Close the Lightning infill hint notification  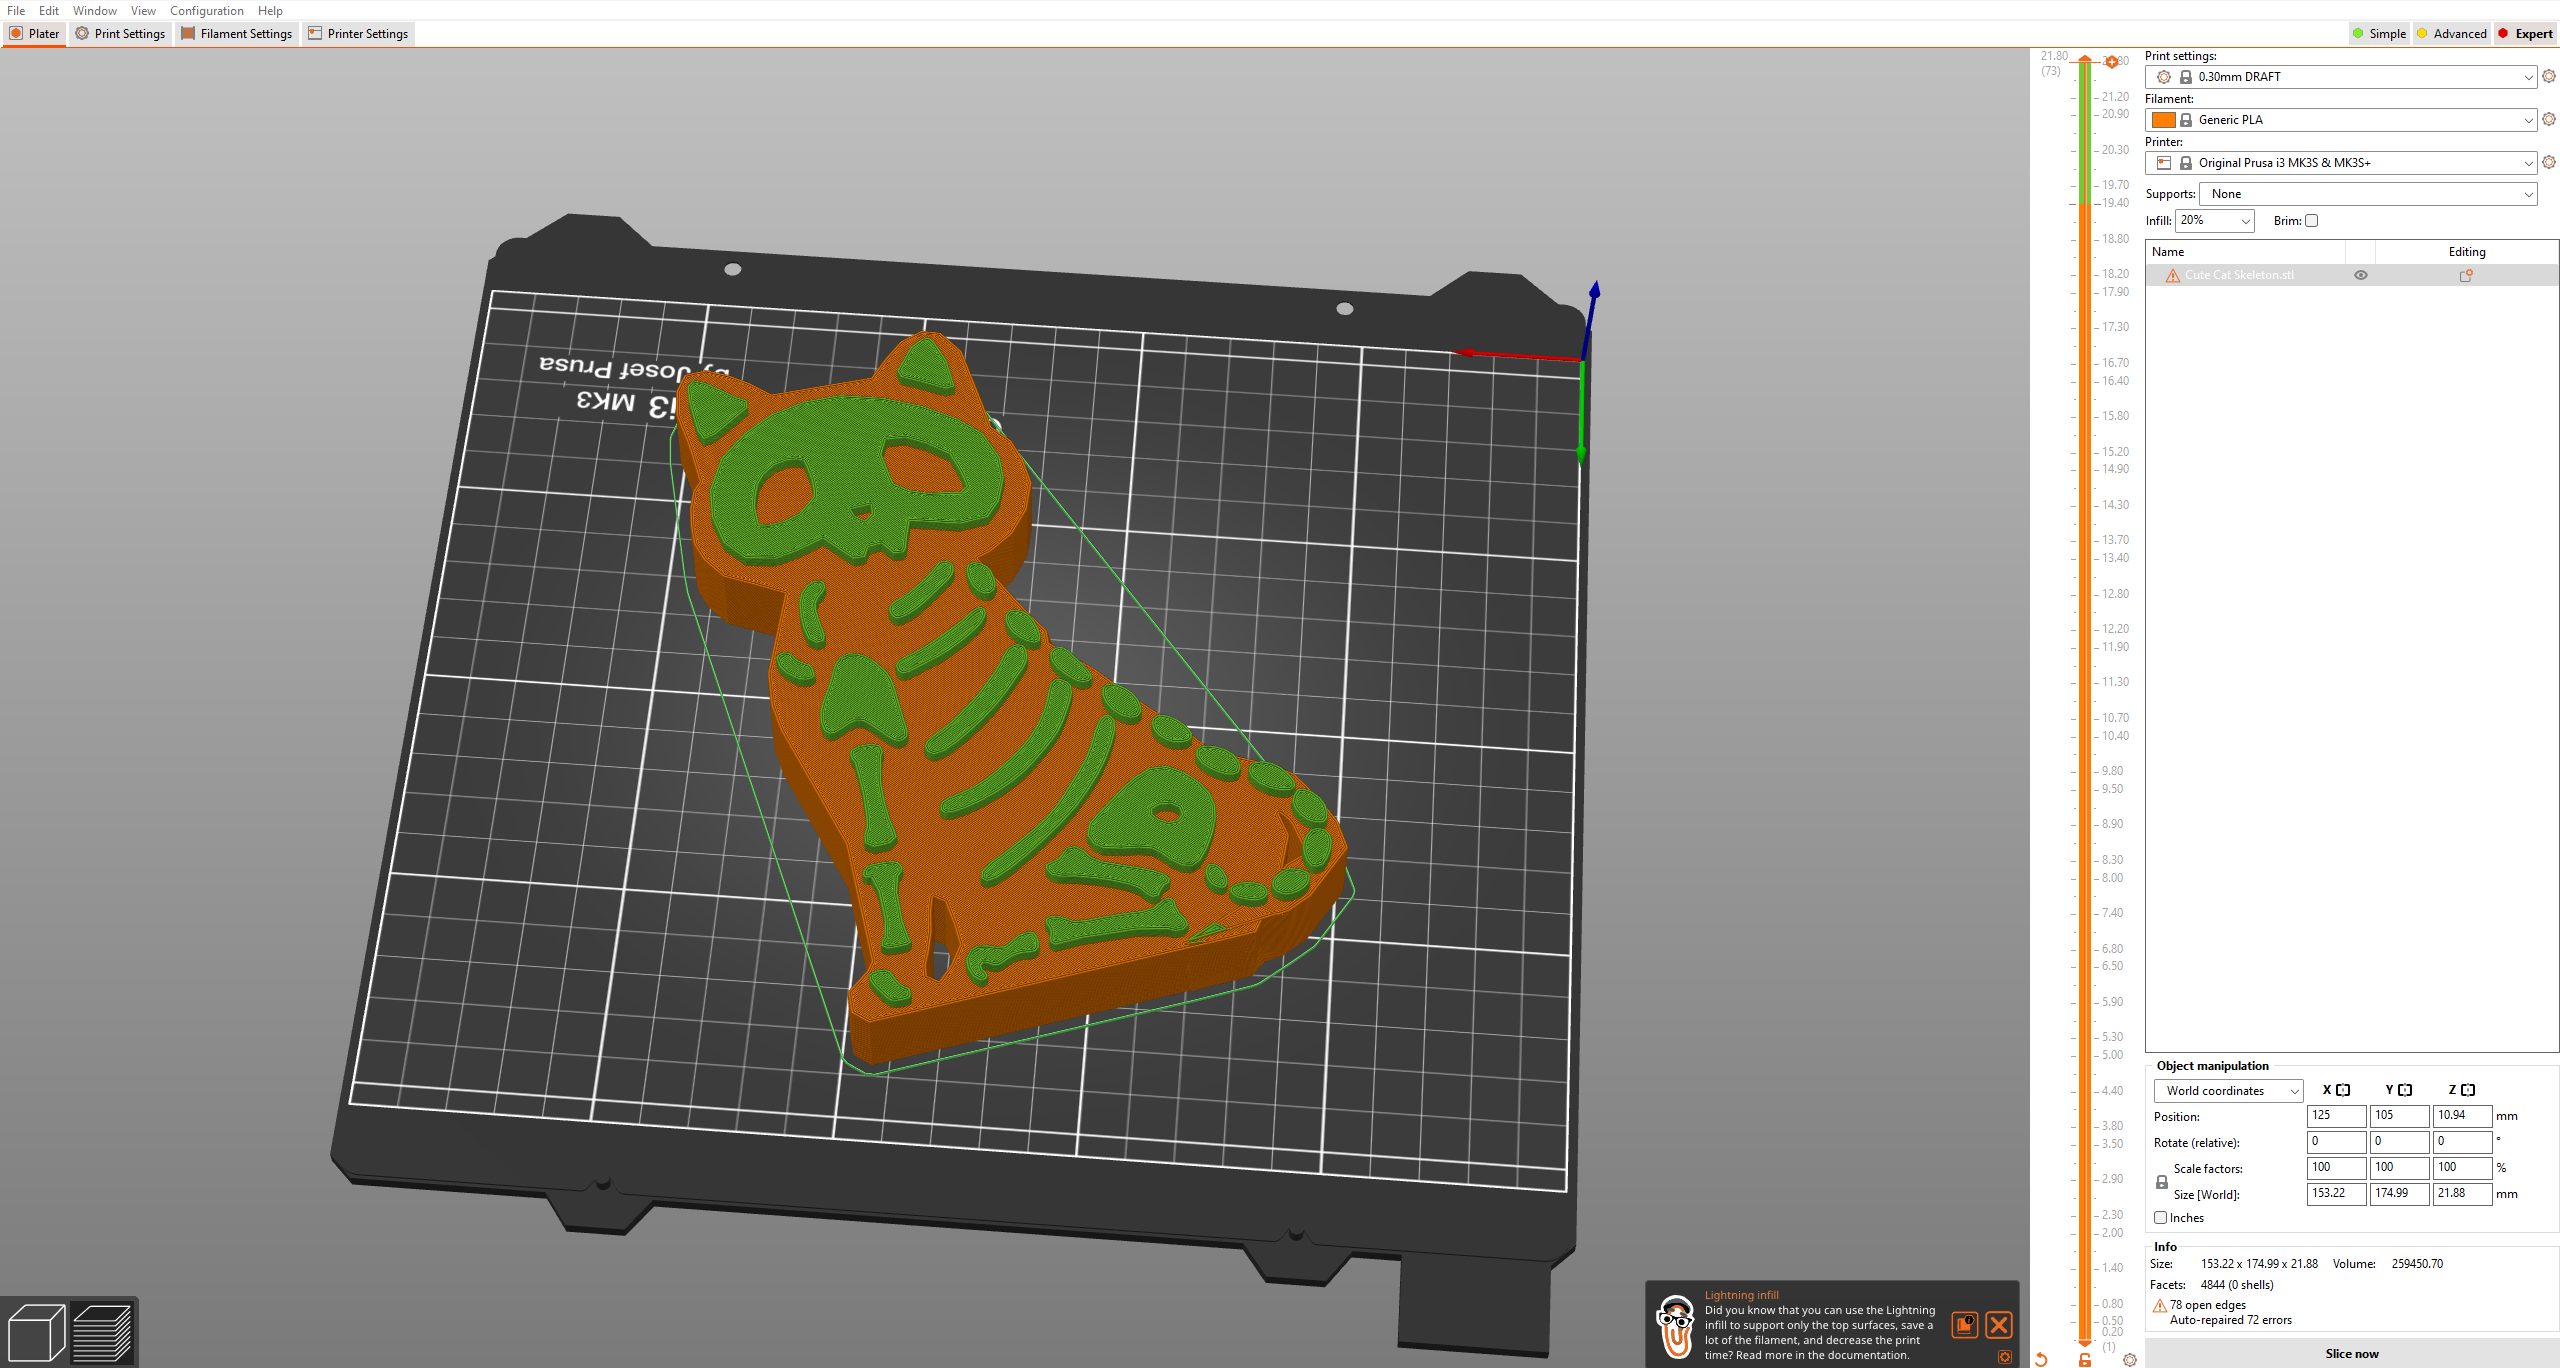point(1998,1325)
